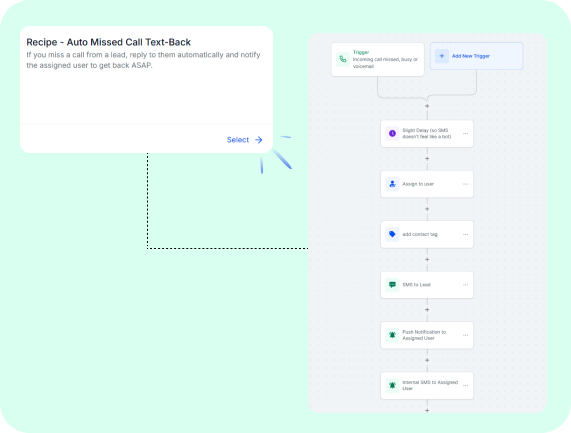Screen dimensions: 571x433
Task: Click the Assign to user person icon
Action: pos(392,184)
